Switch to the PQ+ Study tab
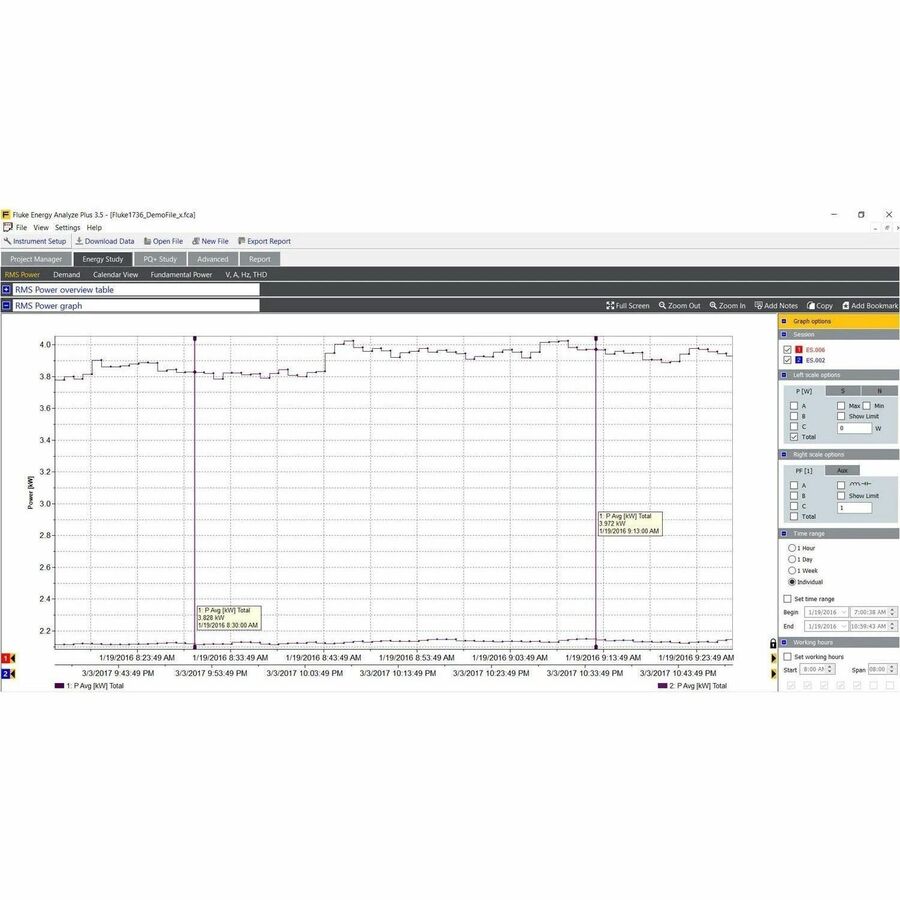Screen dimensions: 900x900 (160, 258)
